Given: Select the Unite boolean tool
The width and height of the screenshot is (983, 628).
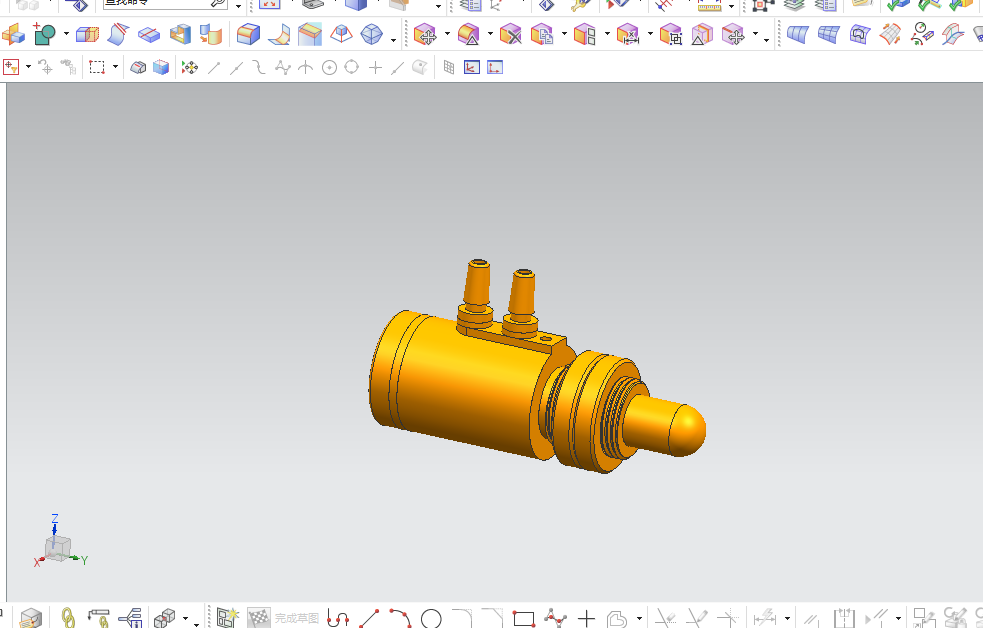Looking at the screenshot, I should (x=45, y=34).
